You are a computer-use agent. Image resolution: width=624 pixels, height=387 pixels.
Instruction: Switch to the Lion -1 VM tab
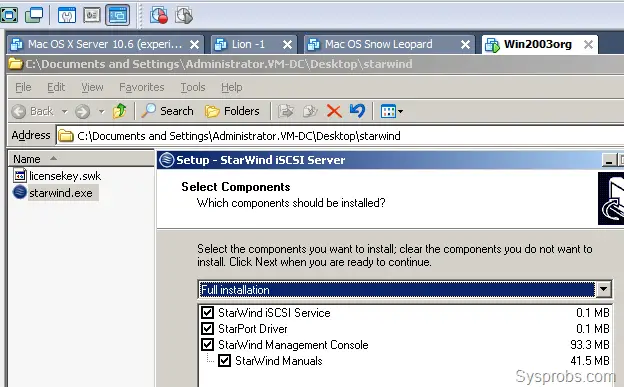tap(248, 44)
